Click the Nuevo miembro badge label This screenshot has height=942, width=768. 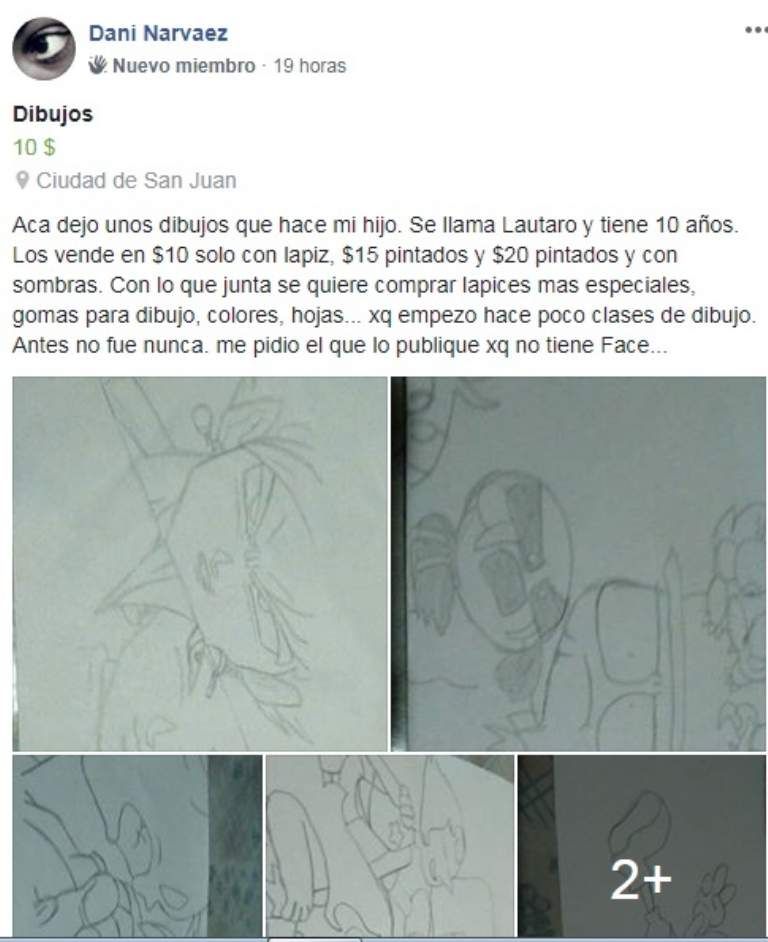click(184, 65)
